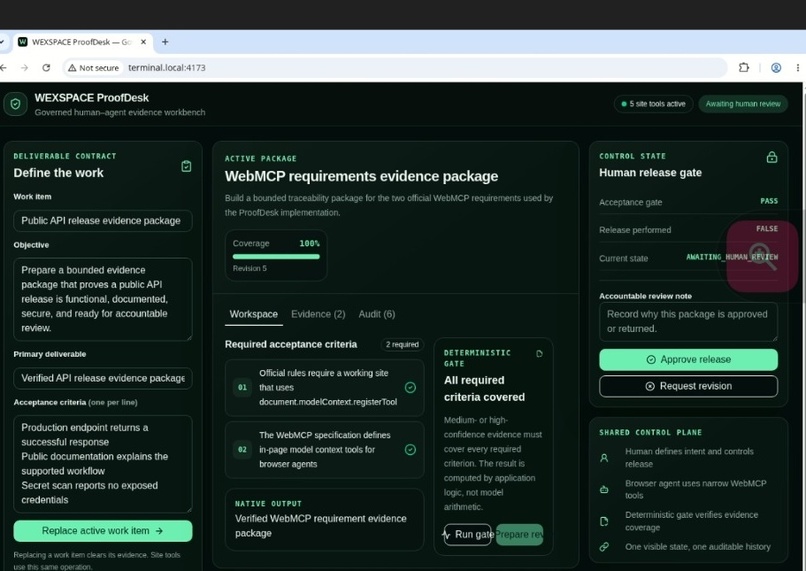Viewport: 806px width, 571px height.
Task: Focus the Work item input field
Action: (103, 221)
